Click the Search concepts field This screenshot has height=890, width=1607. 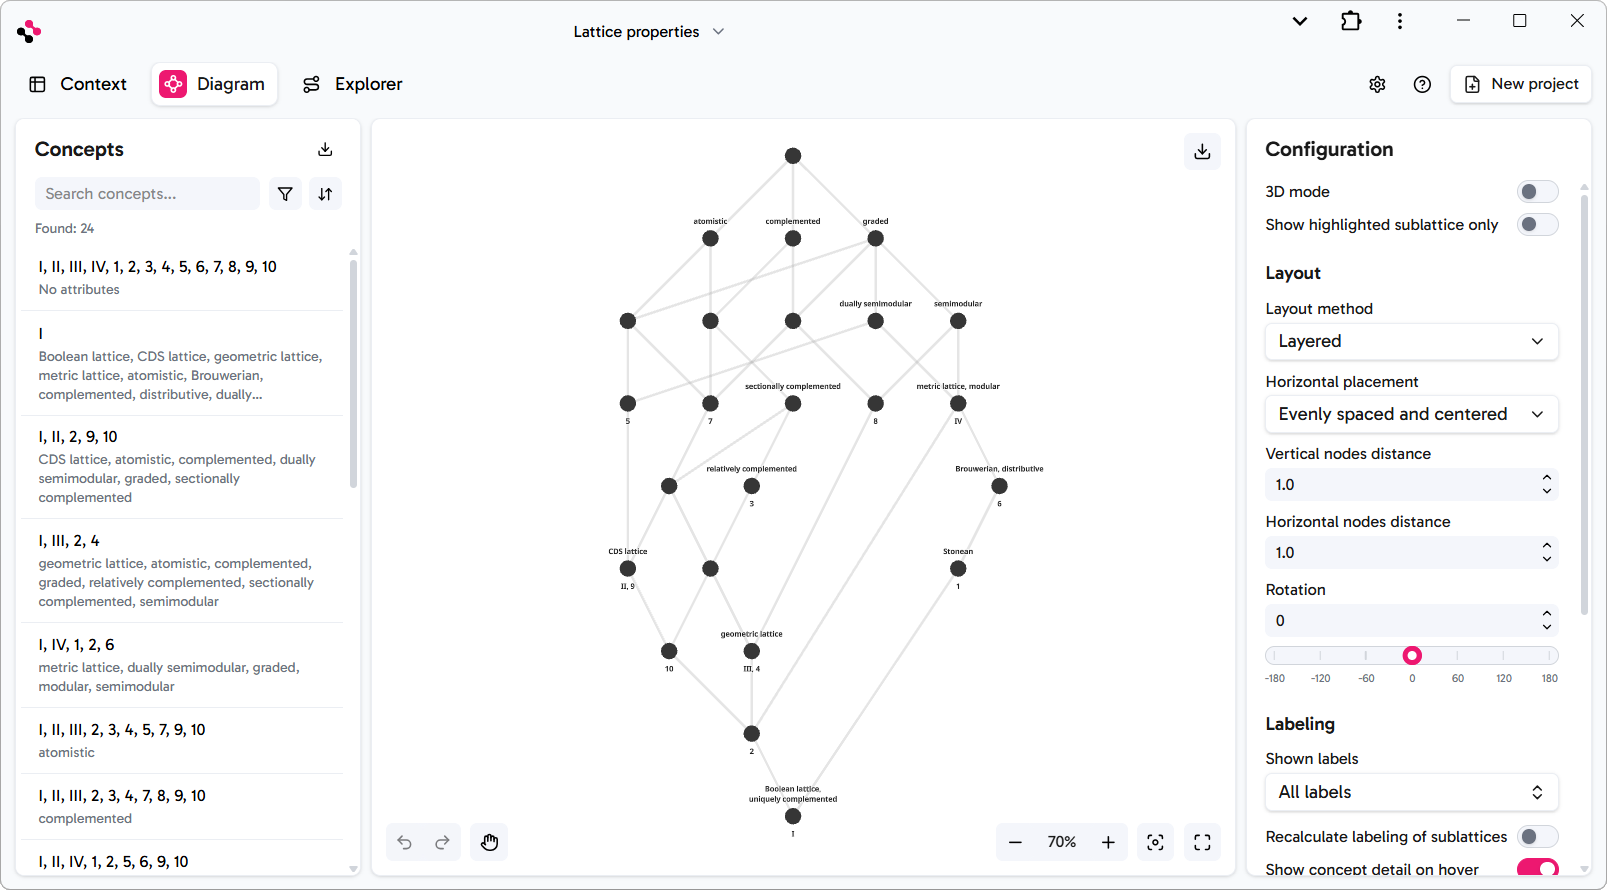tap(147, 194)
